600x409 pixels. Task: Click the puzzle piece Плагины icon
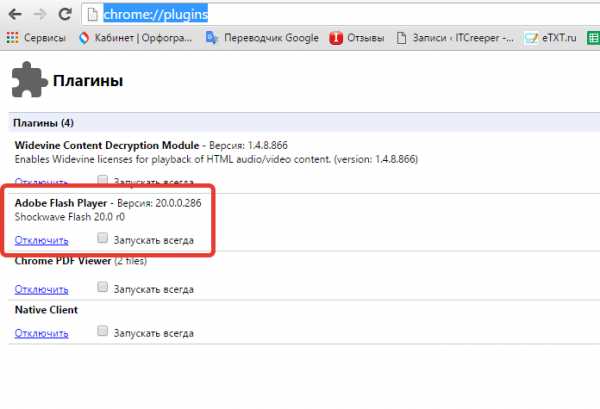29,80
